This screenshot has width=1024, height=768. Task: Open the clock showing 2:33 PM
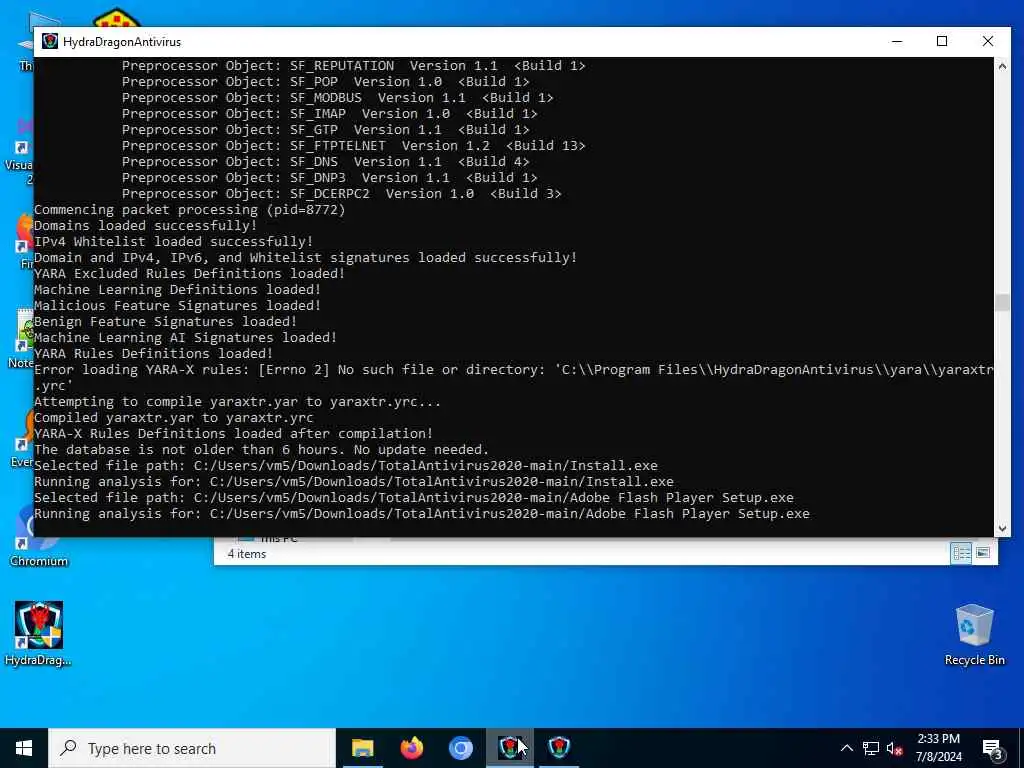click(938, 748)
